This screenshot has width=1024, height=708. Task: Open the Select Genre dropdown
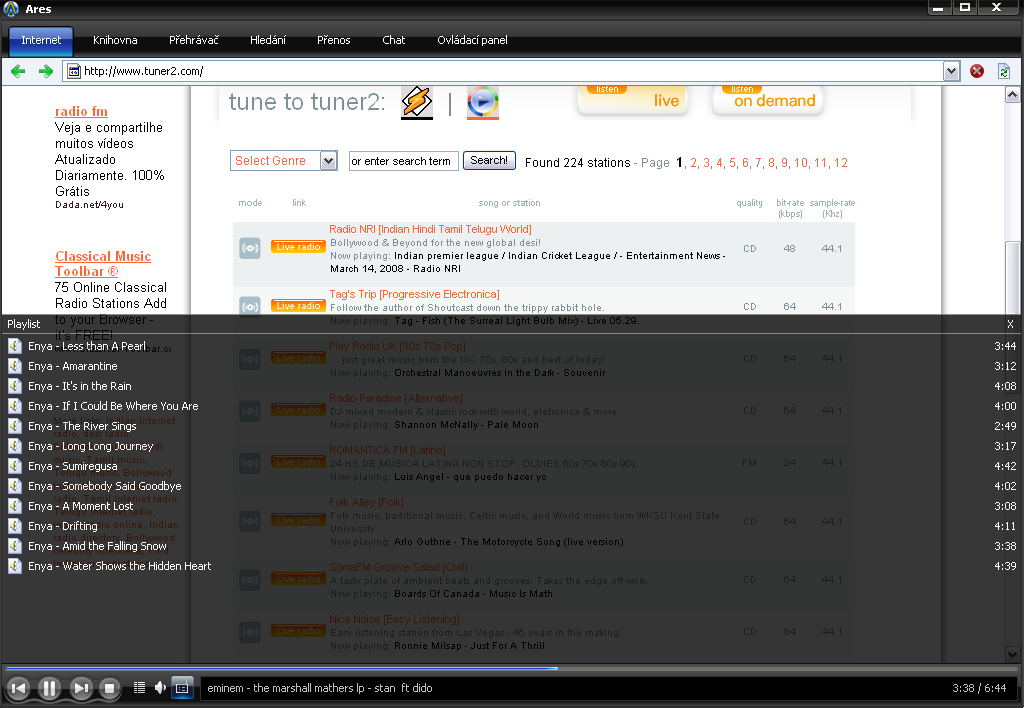click(328, 161)
